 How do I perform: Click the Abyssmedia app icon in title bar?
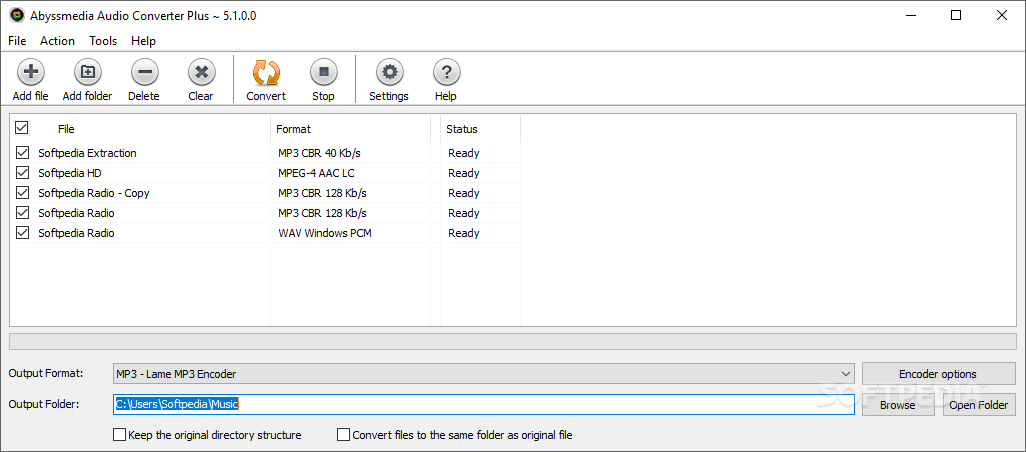pos(17,16)
